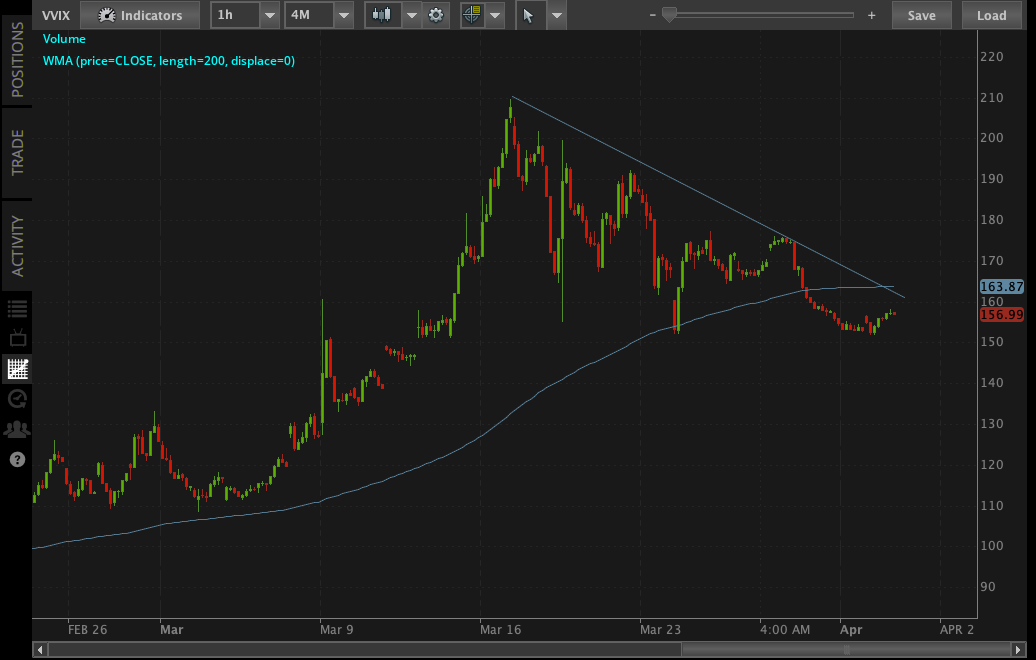The height and width of the screenshot is (660, 1036).
Task: Open the 4M time range dropdown arrow
Action: coord(343,15)
